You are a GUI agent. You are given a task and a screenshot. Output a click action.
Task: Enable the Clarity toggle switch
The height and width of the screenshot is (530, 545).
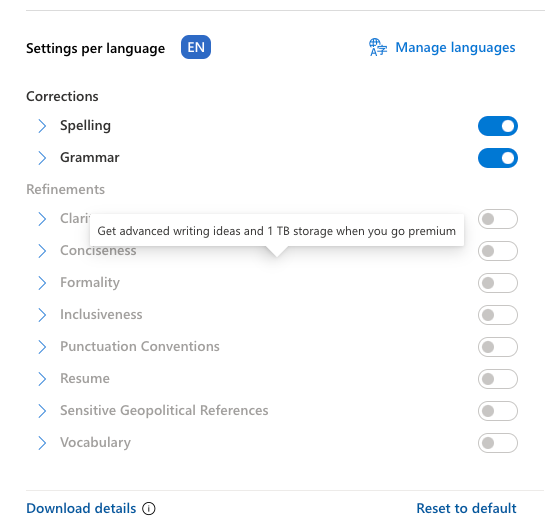[498, 219]
